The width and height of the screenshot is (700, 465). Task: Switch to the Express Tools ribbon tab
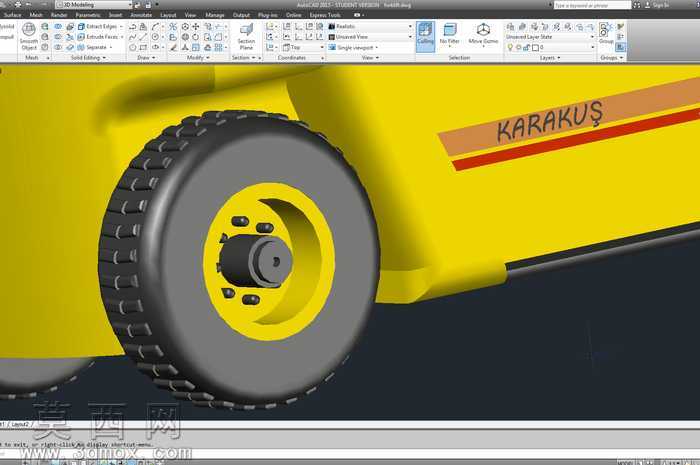click(x=325, y=15)
